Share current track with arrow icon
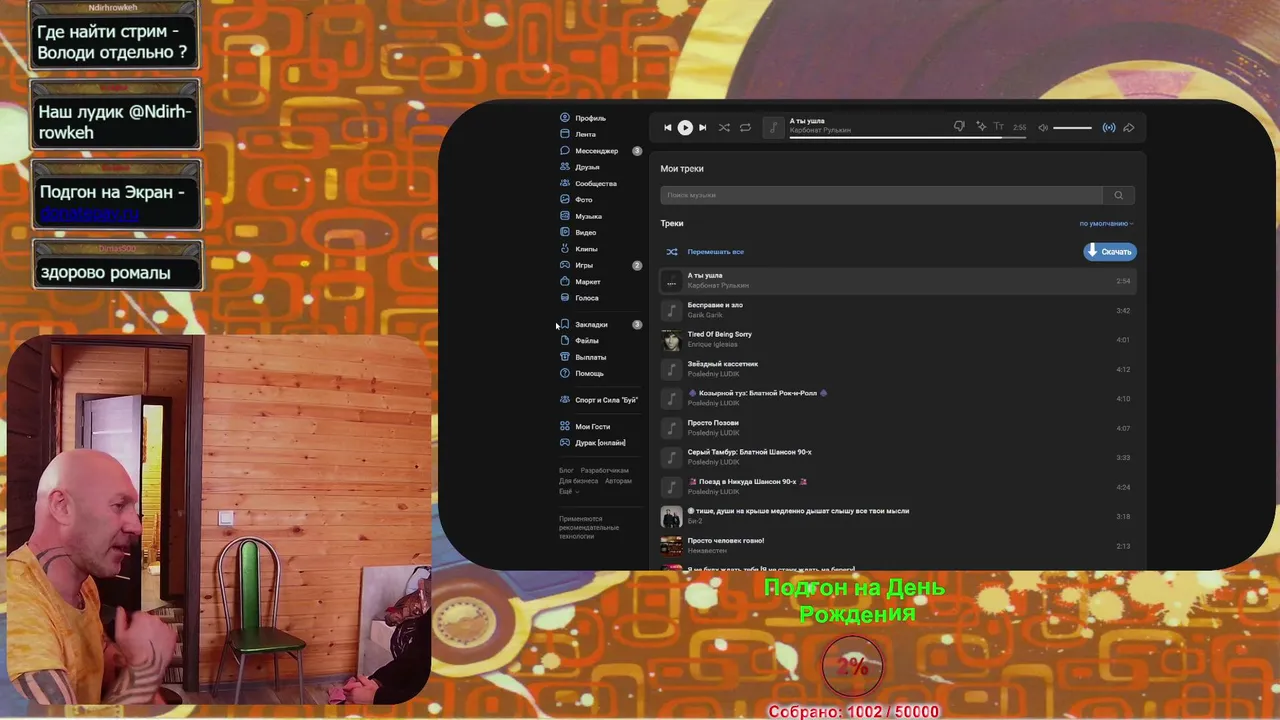 click(1129, 127)
